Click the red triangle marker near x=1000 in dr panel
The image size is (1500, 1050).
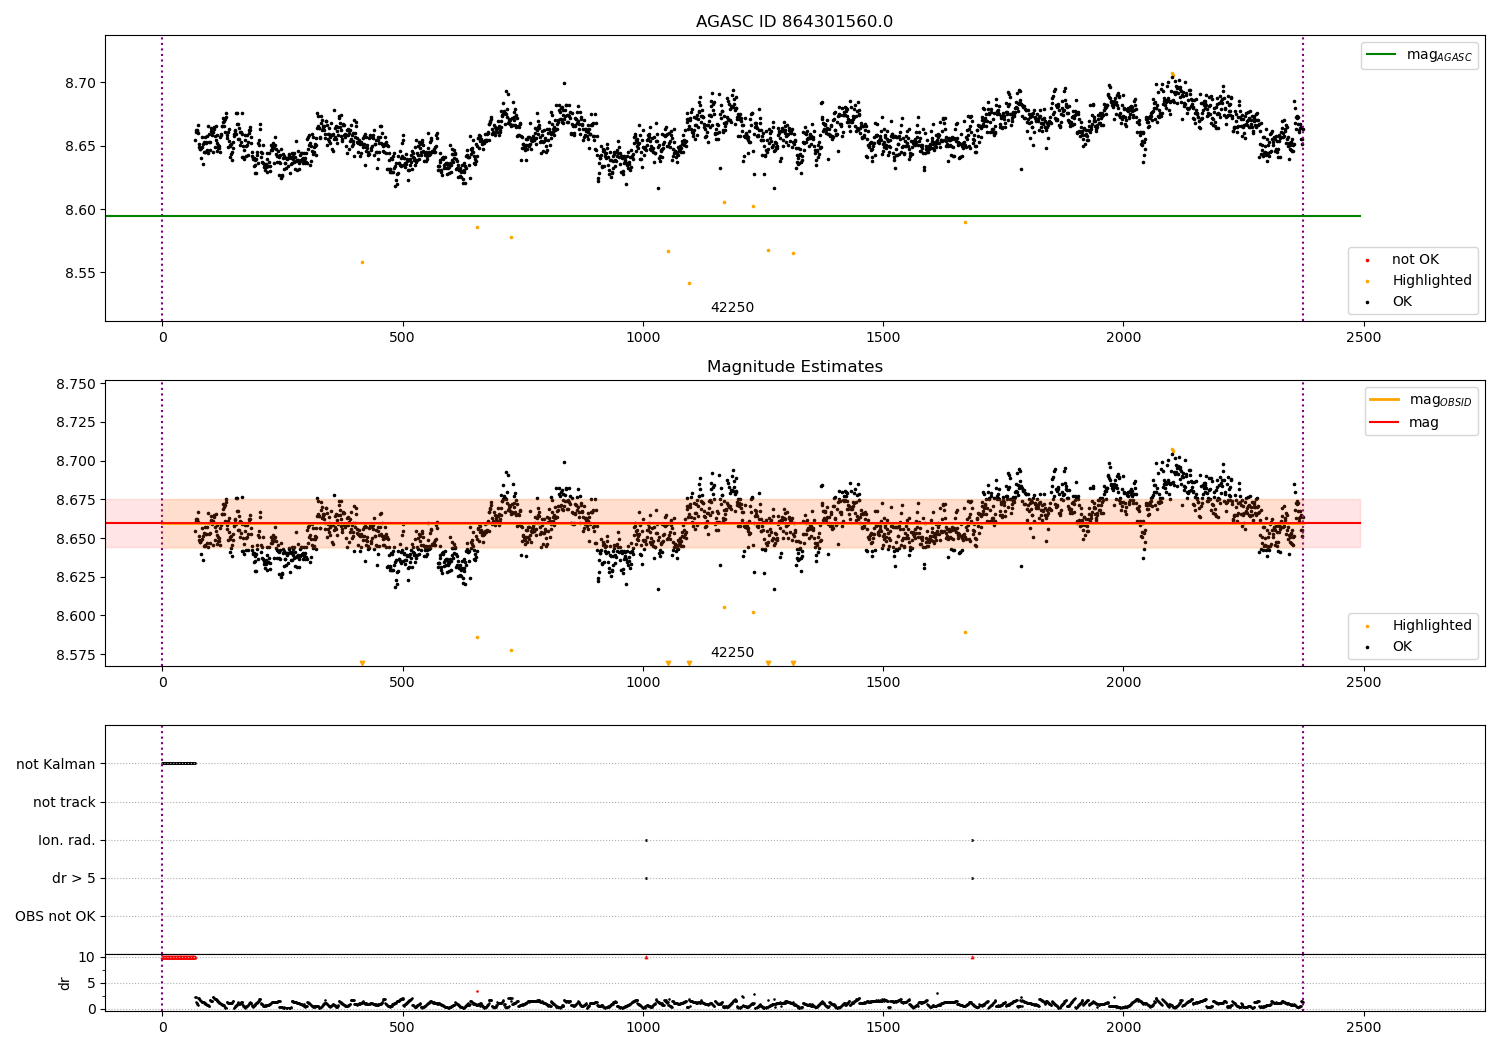point(646,957)
